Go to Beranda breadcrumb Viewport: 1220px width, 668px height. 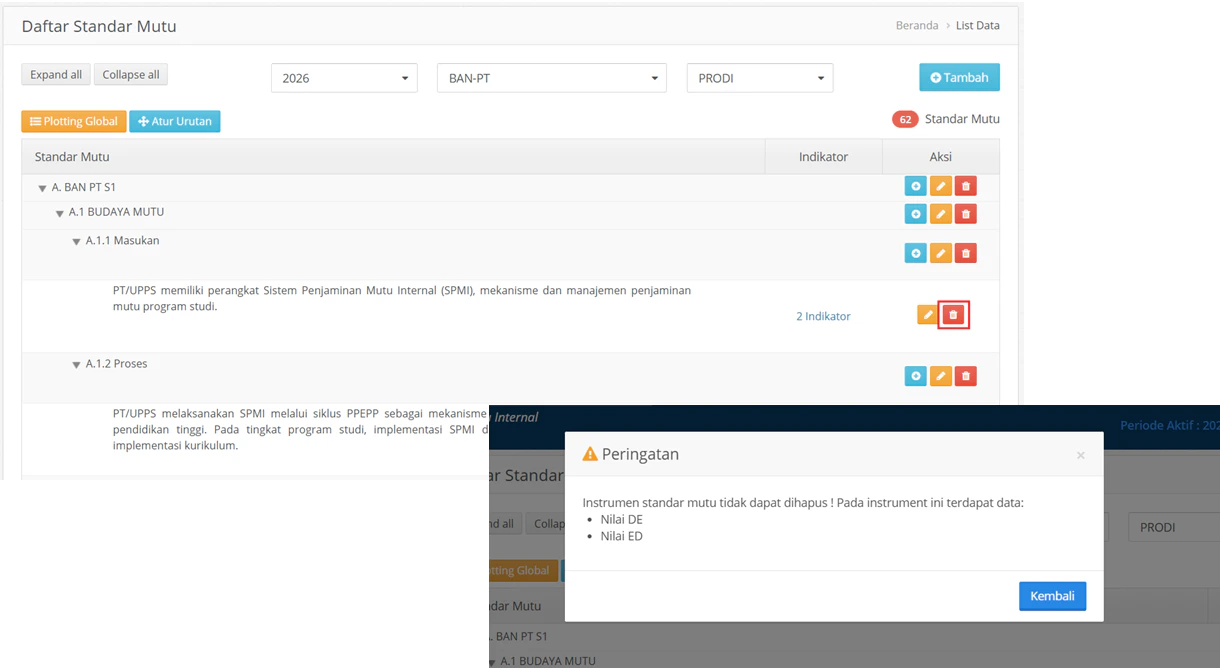point(917,25)
